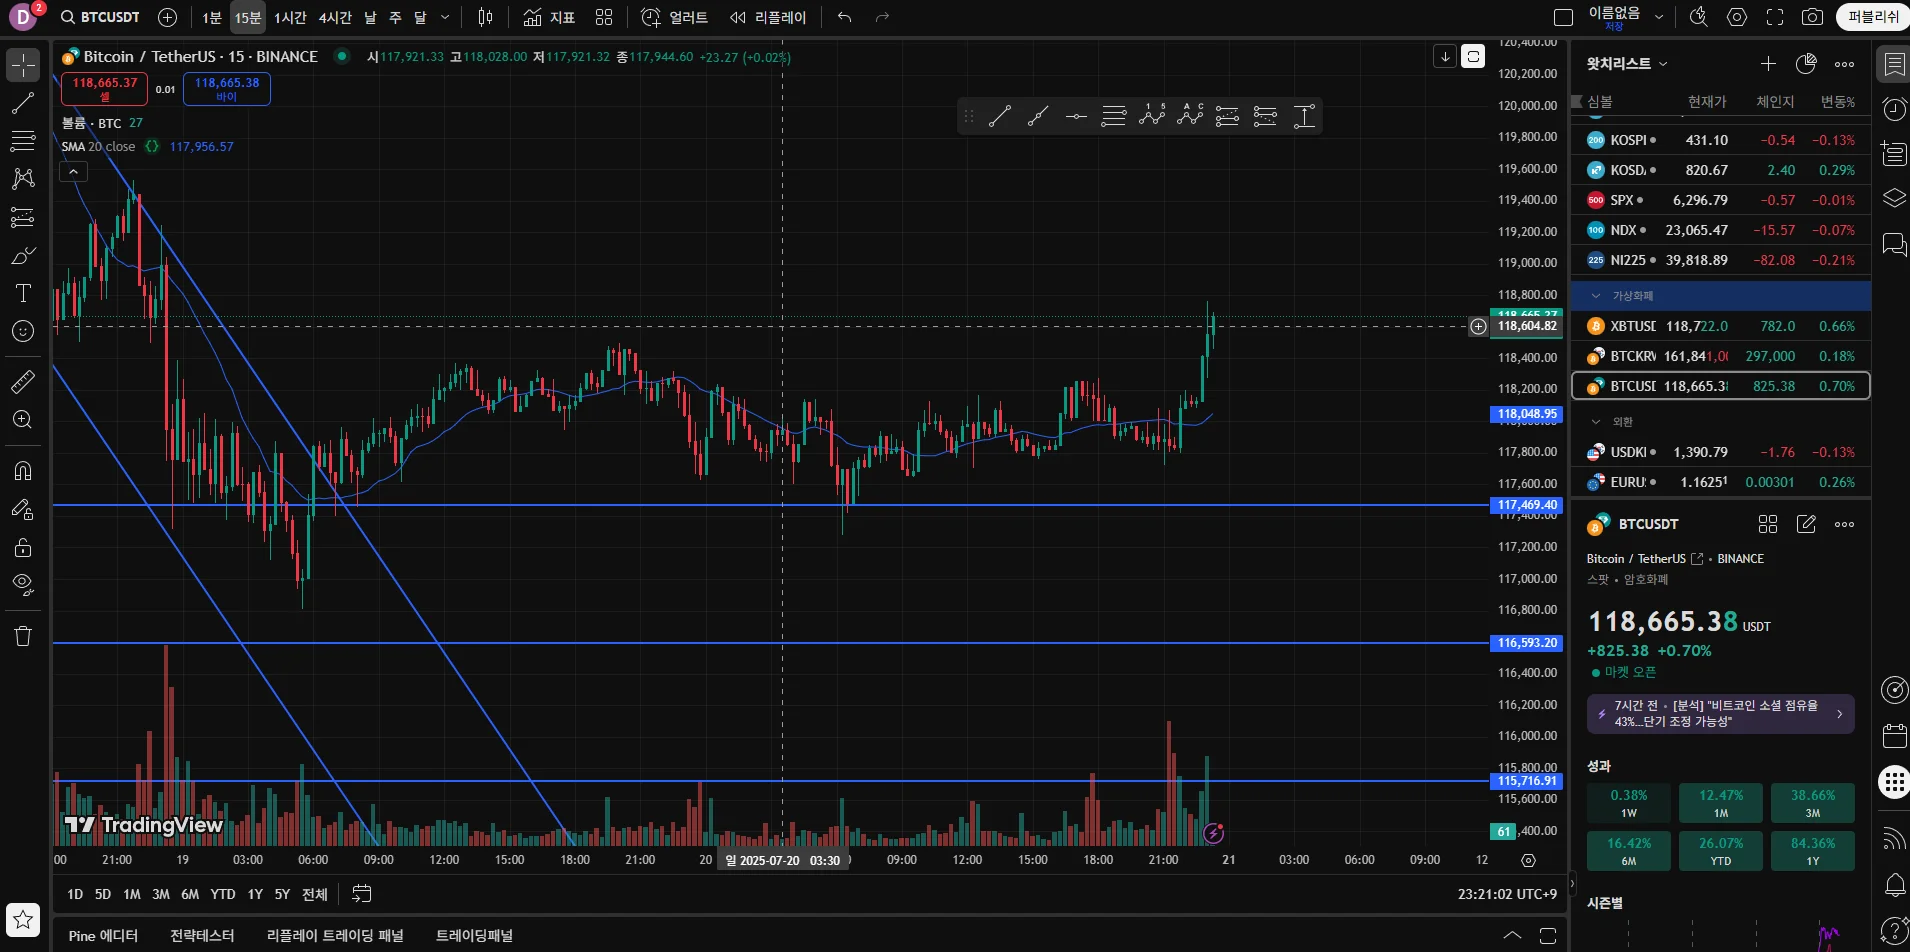Pick the ray tool in floating toolbar
1910x952 pixels.
pos(1038,117)
